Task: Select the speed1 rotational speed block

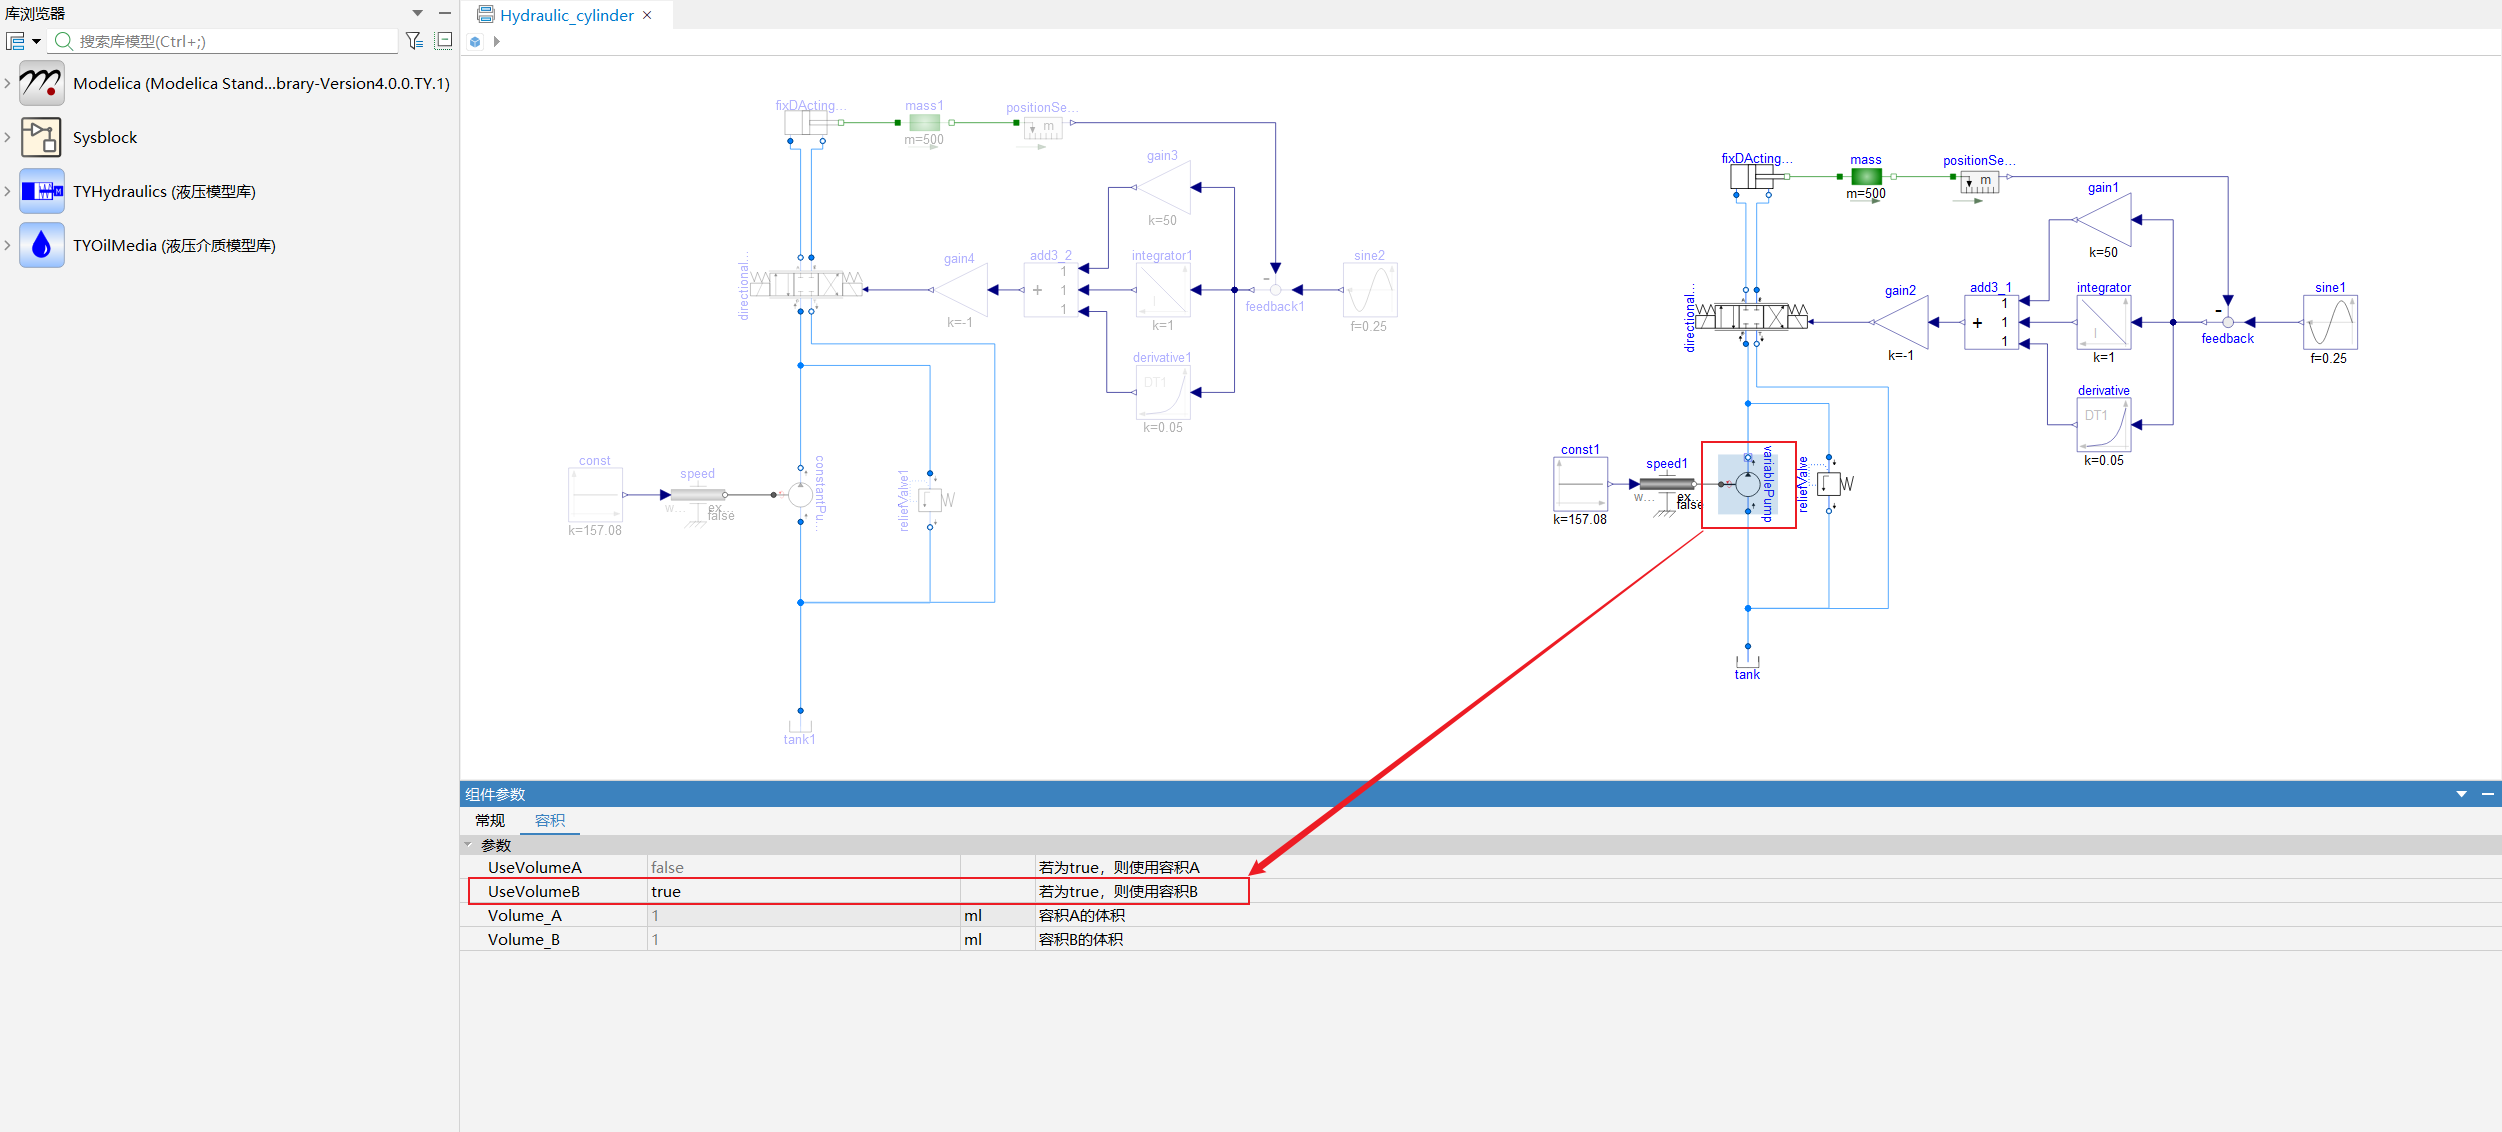Action: pyautogui.click(x=1666, y=484)
